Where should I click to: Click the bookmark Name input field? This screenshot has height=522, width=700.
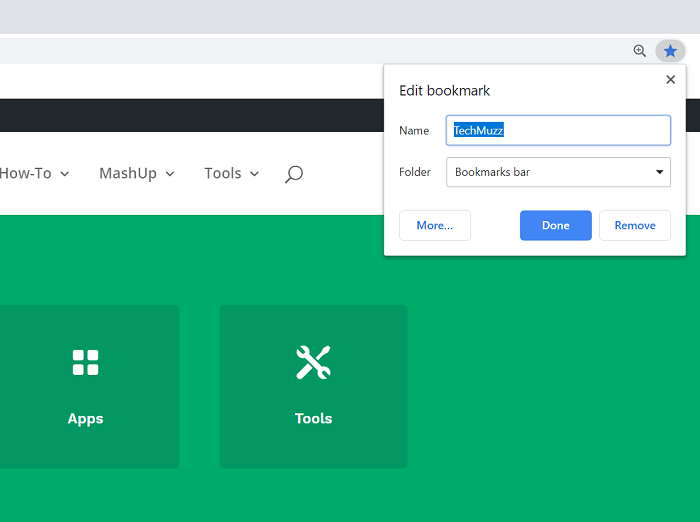[558, 130]
